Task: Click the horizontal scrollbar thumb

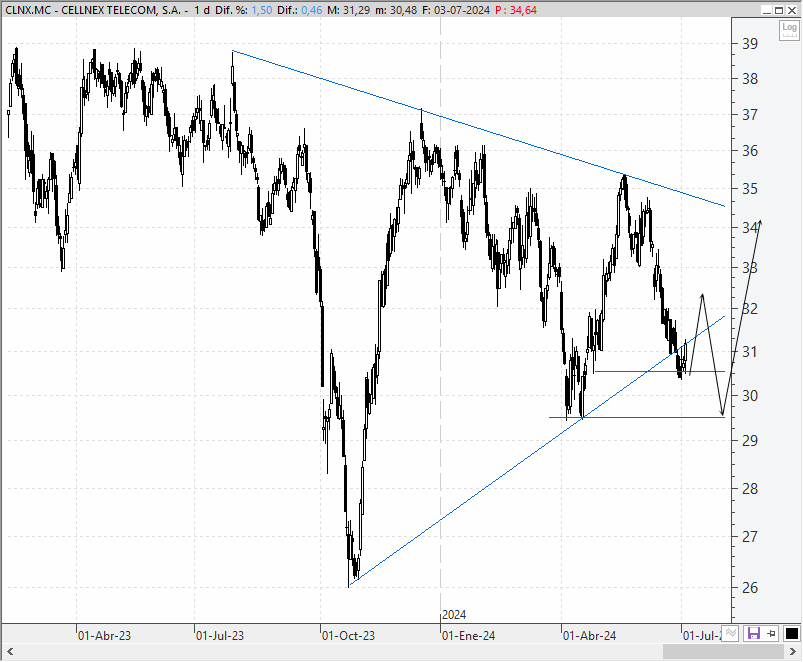Action: (722, 652)
